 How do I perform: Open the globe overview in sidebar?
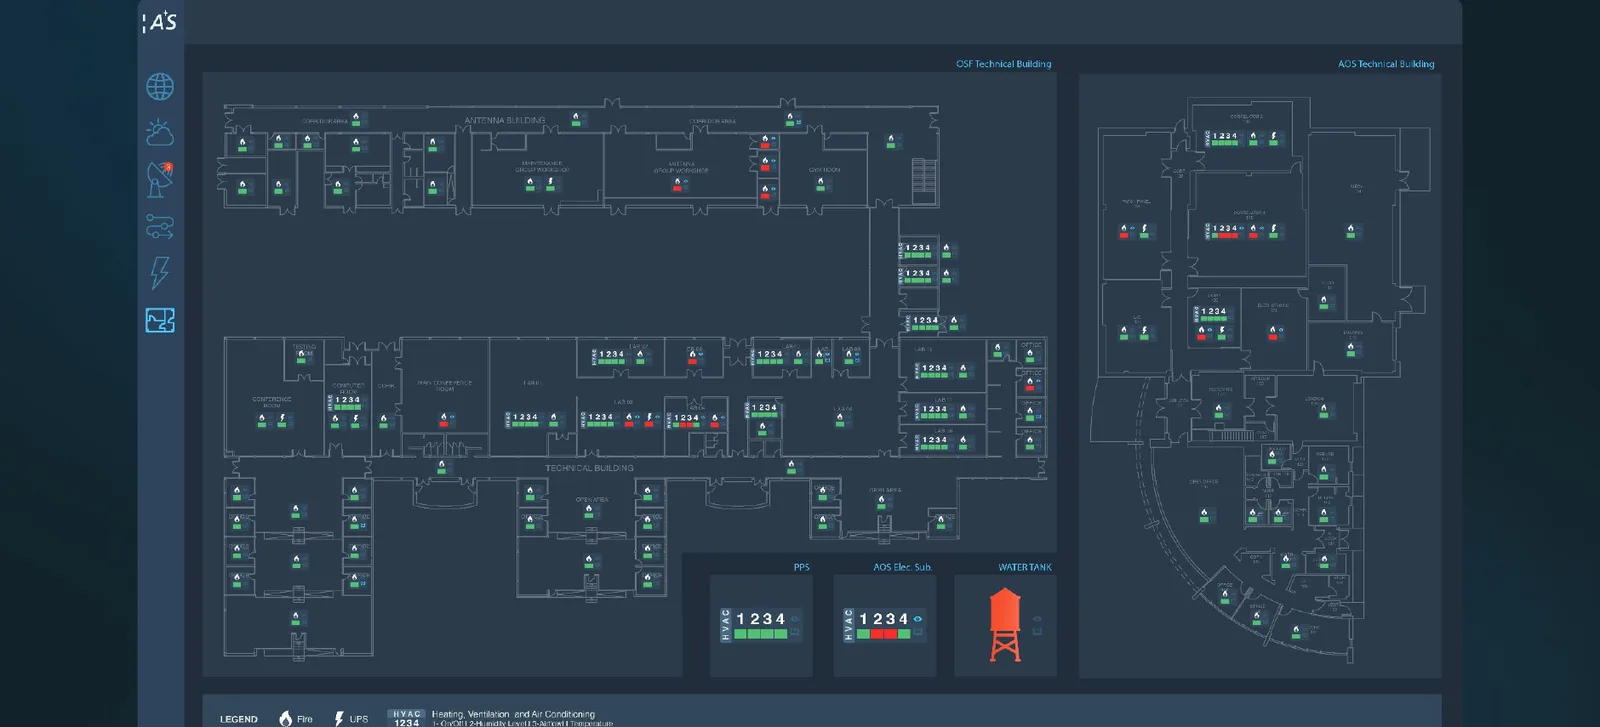point(160,87)
